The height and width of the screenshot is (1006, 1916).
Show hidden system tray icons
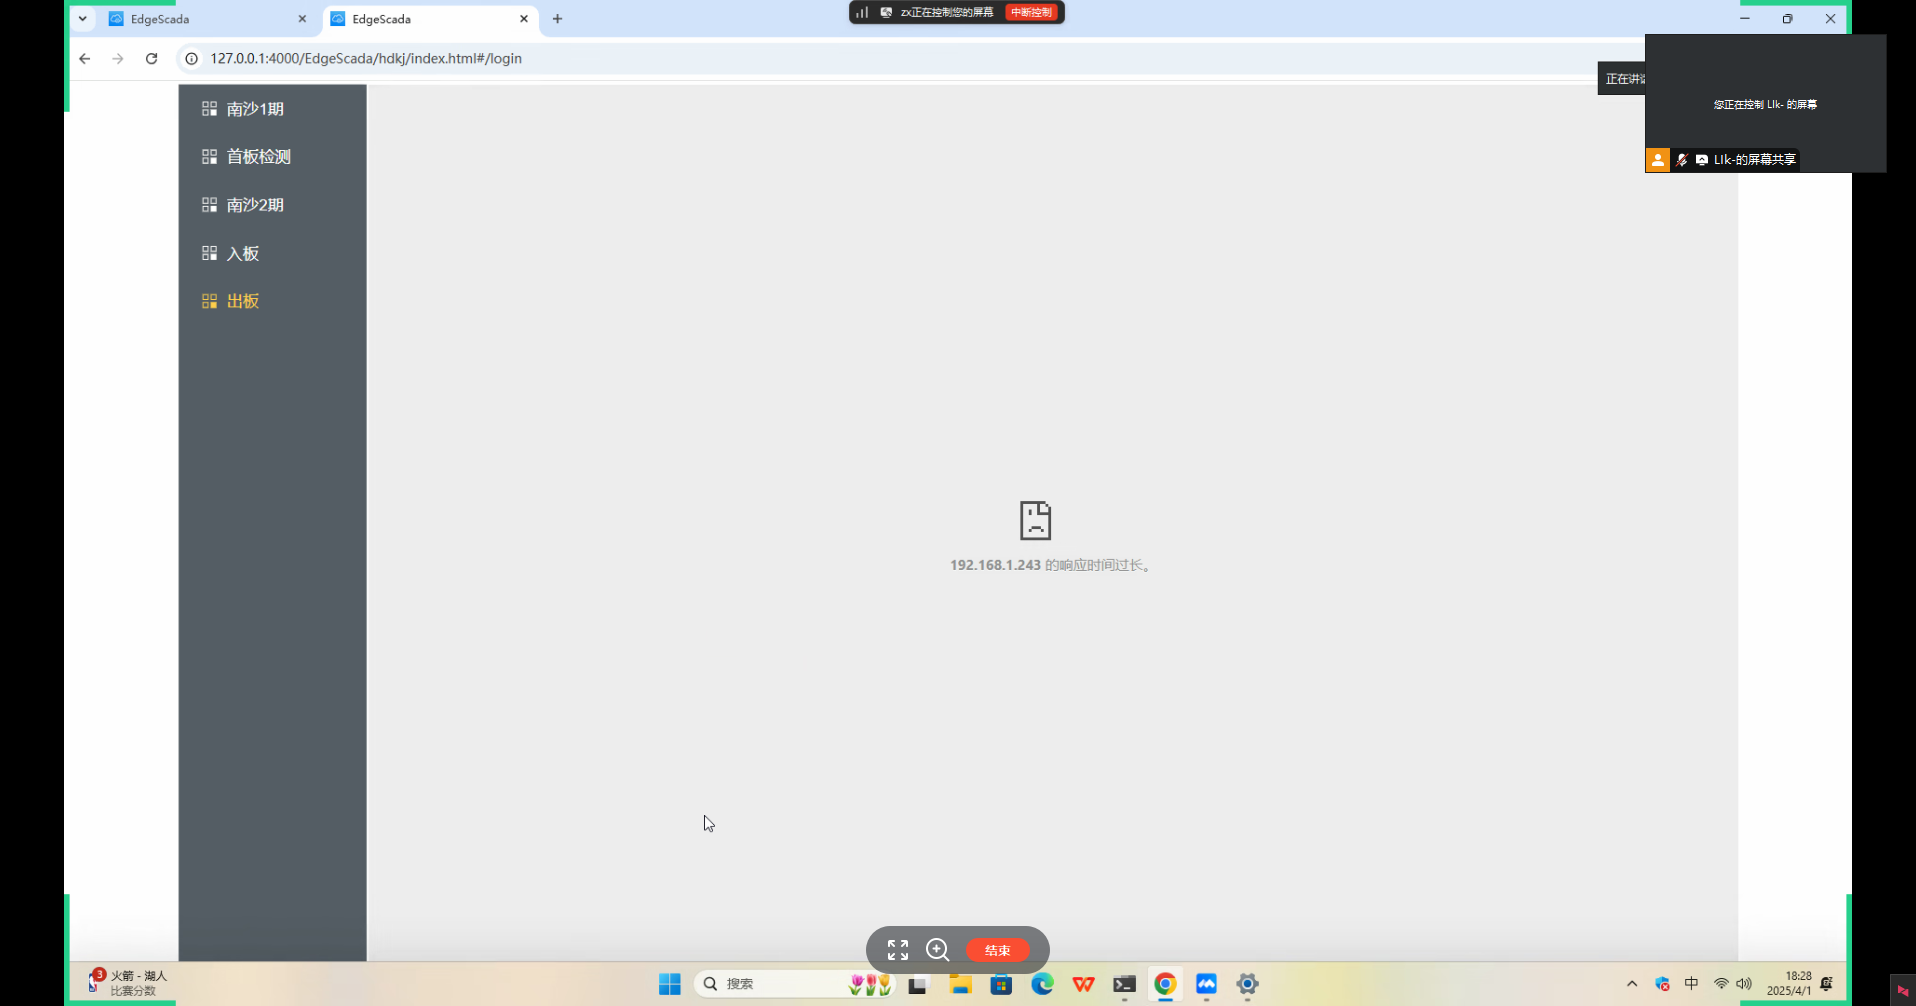[x=1632, y=984]
